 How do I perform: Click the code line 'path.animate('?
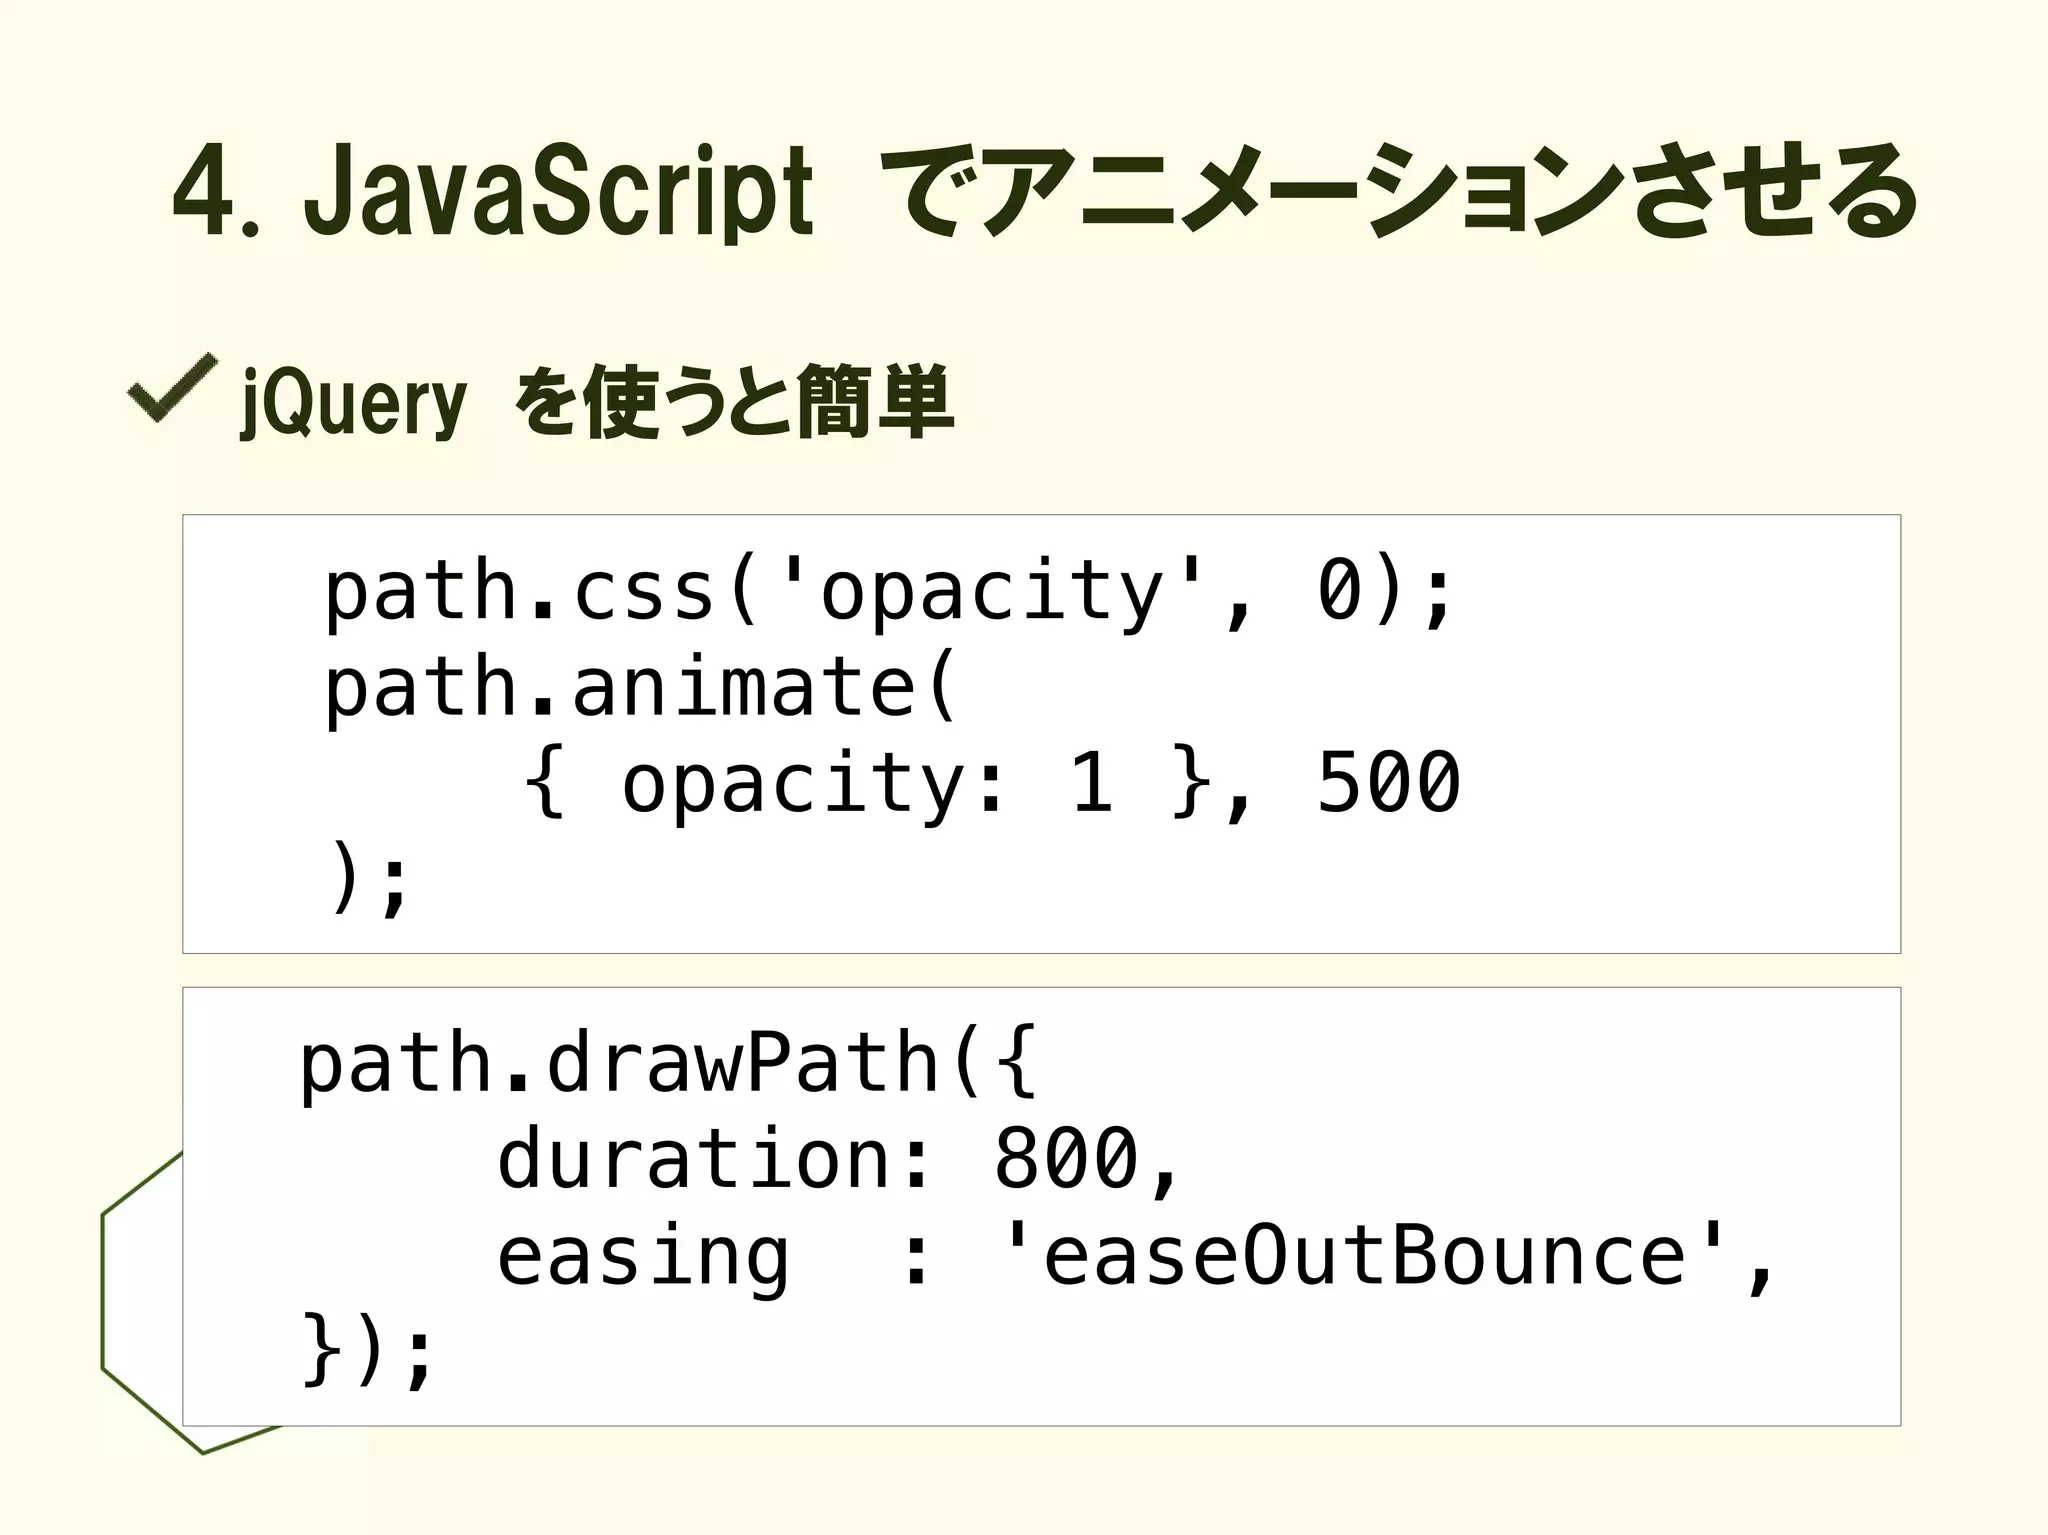point(642,688)
